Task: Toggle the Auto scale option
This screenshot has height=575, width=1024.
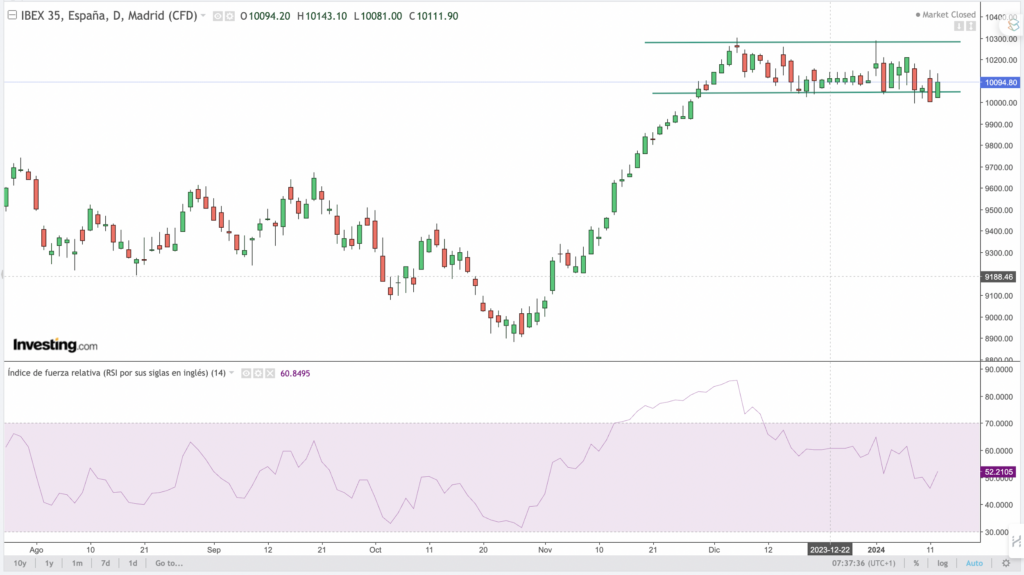Action: tap(975, 564)
